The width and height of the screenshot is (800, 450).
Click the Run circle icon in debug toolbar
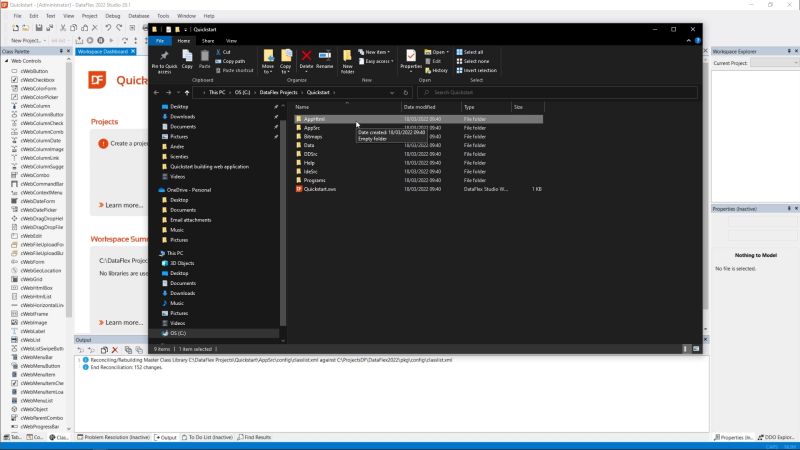point(90,40)
